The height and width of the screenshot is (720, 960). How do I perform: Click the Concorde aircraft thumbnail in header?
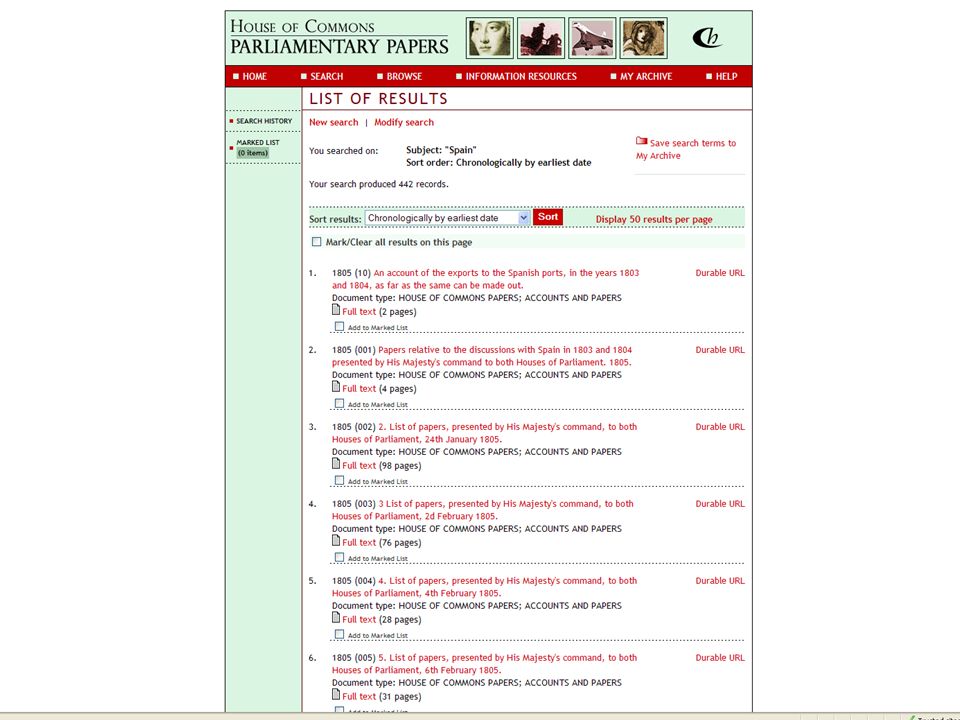(592, 38)
